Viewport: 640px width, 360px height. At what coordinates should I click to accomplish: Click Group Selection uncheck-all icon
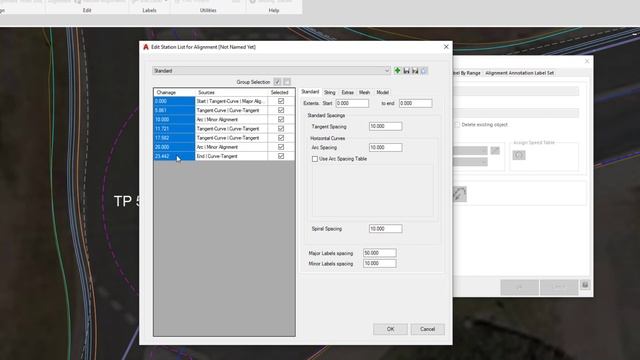pyautogui.click(x=287, y=82)
